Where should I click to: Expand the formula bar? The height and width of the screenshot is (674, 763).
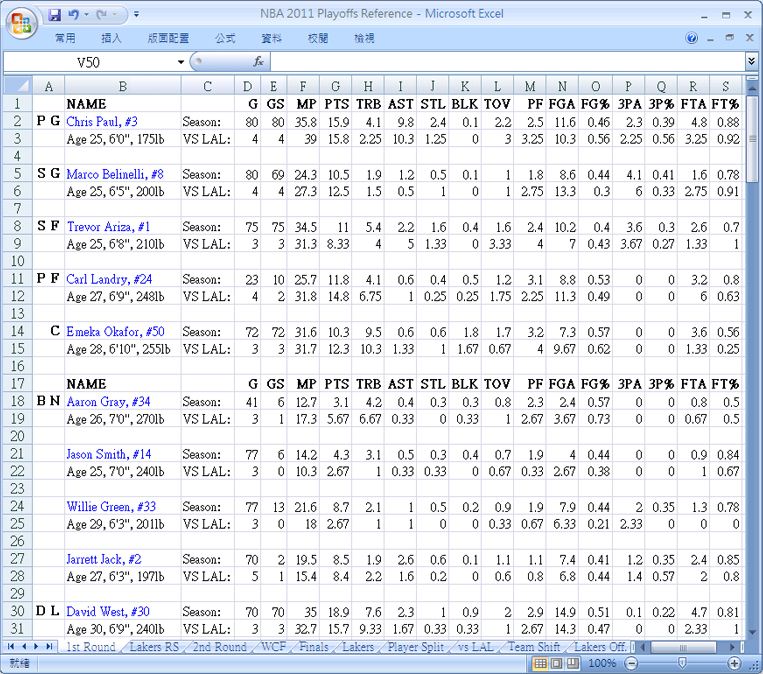coord(752,61)
